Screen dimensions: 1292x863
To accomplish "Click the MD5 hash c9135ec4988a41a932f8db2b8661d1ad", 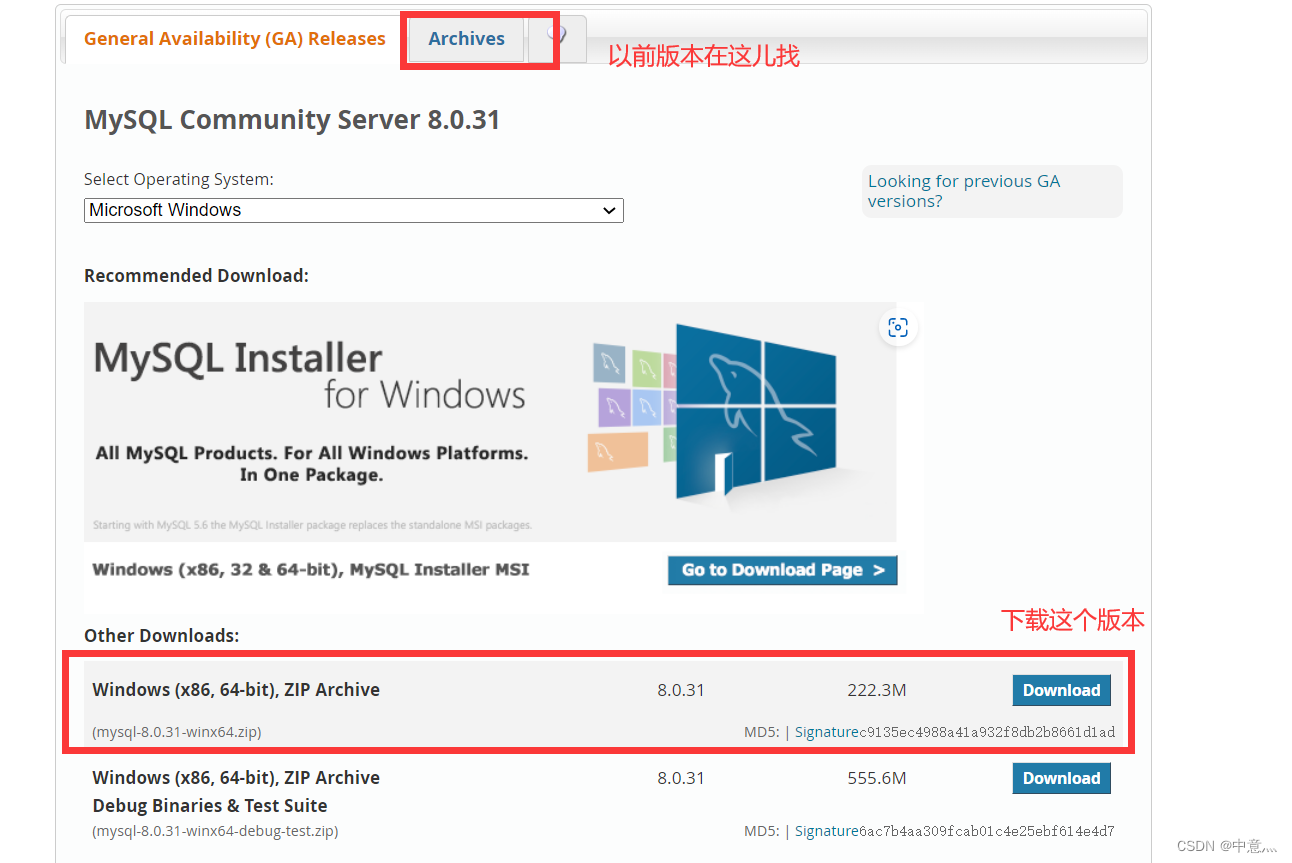I will point(986,732).
